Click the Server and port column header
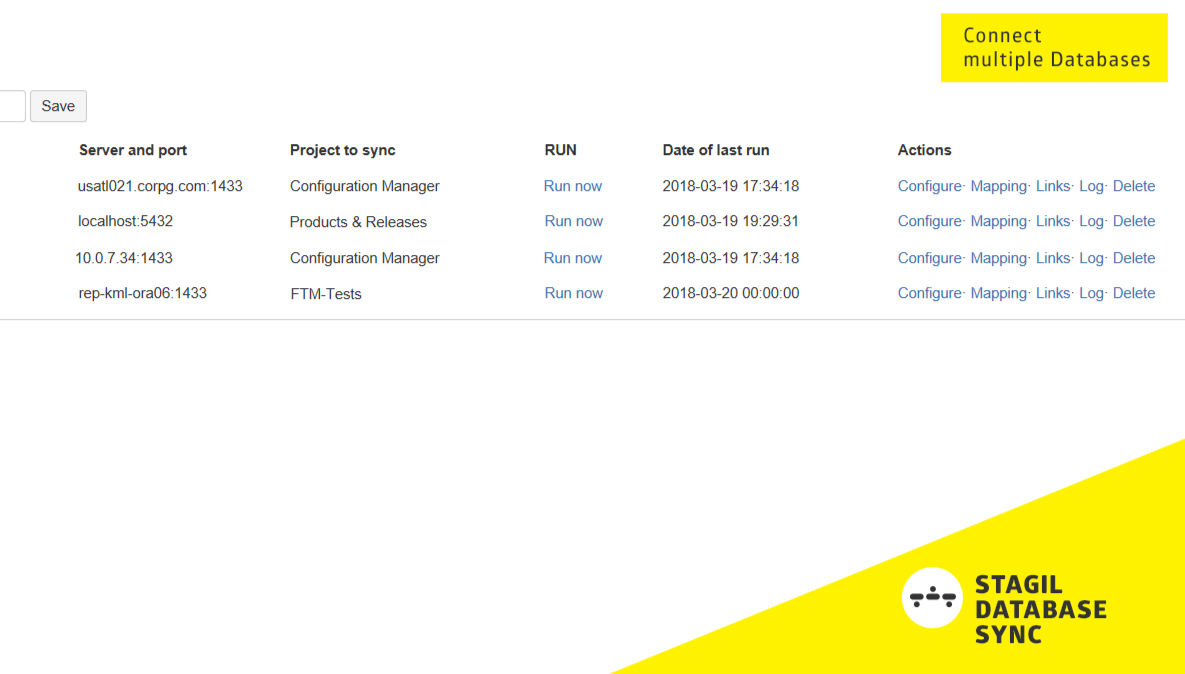Viewport: 1185px width, 674px height. pyautogui.click(x=132, y=150)
